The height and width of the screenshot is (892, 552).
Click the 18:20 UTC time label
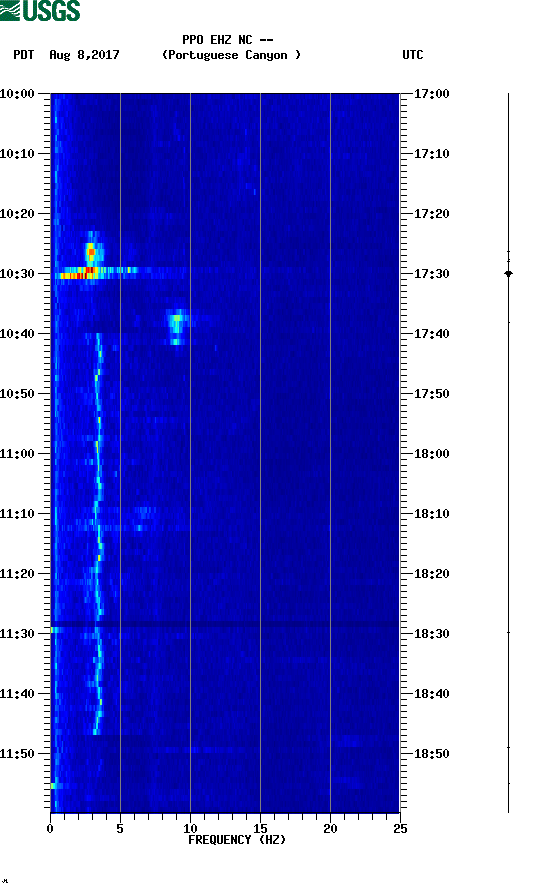point(431,574)
